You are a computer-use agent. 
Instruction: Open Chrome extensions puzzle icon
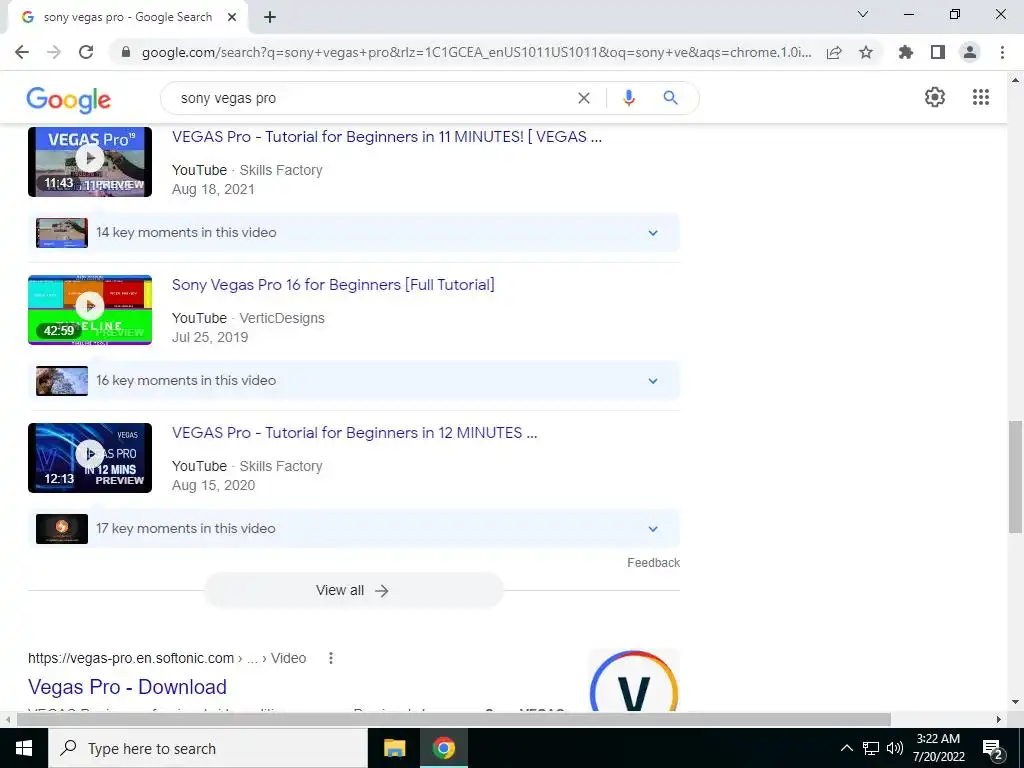click(906, 52)
